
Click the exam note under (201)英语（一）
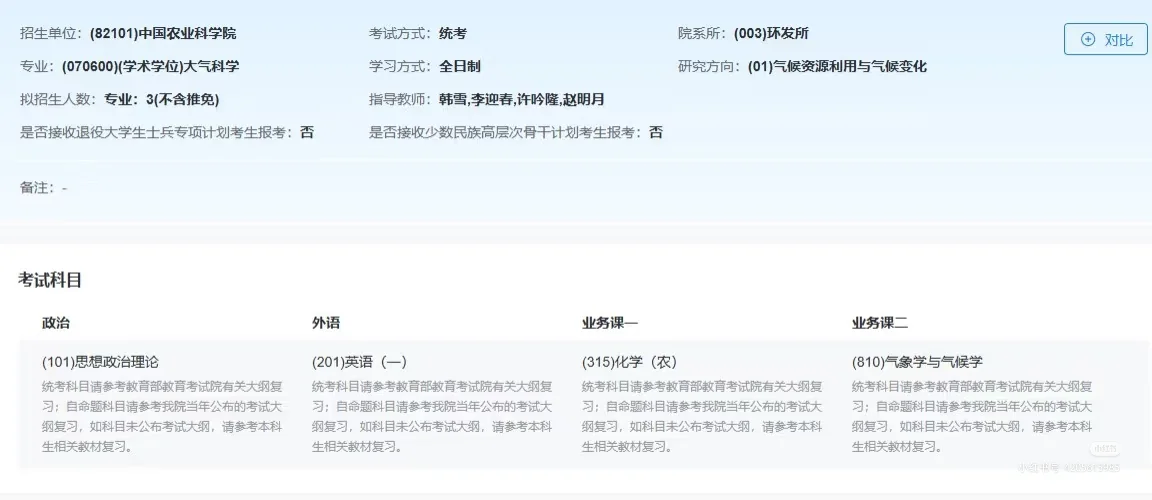click(x=433, y=416)
